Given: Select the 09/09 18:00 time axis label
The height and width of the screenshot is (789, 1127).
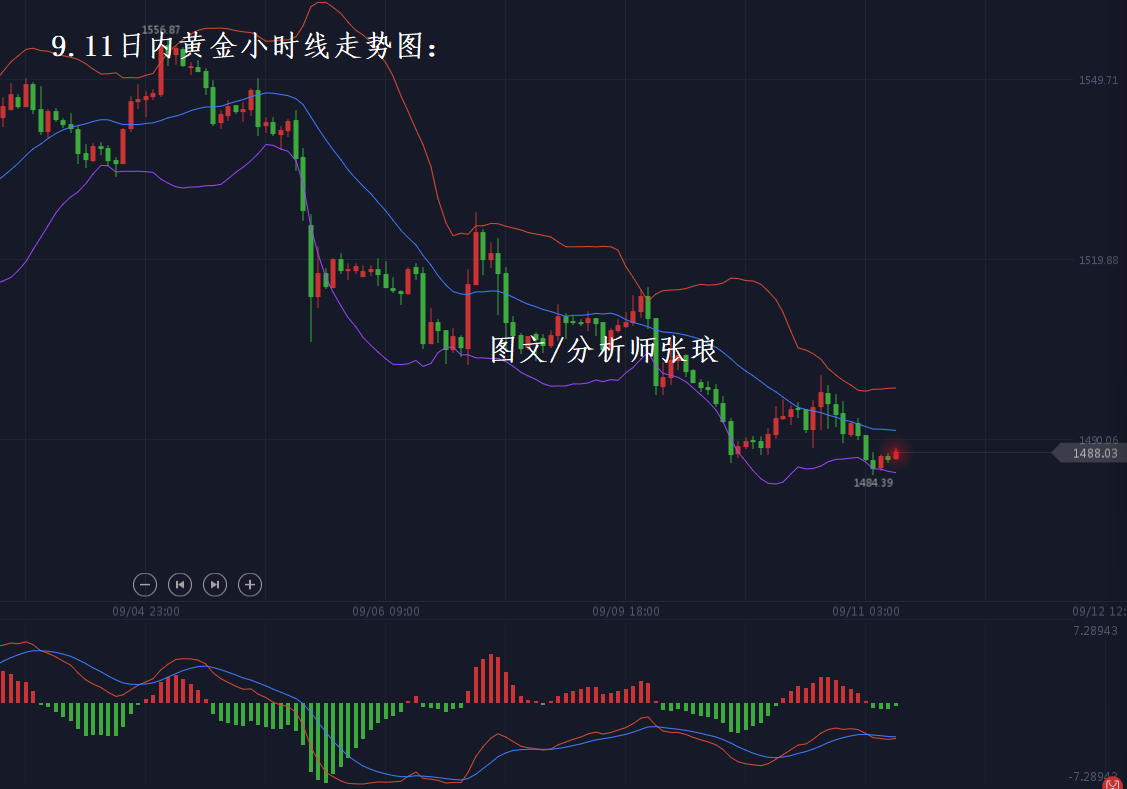Looking at the screenshot, I should (626, 611).
